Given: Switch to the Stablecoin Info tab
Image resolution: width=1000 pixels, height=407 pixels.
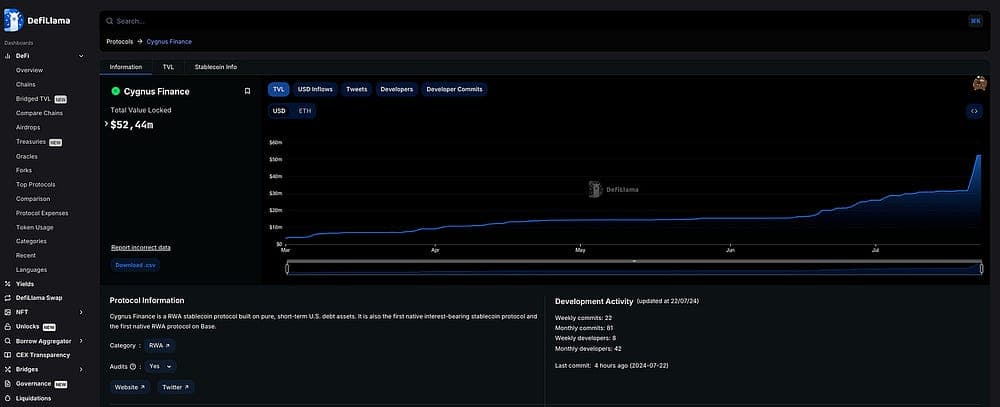Looking at the screenshot, I should (216, 67).
